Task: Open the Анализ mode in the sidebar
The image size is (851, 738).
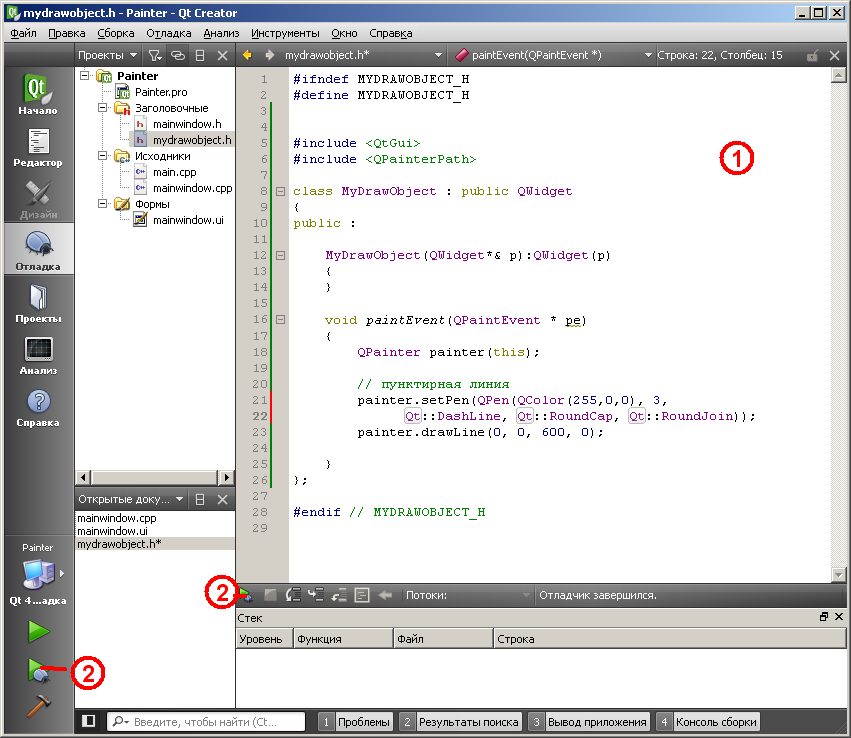Action: [x=38, y=355]
